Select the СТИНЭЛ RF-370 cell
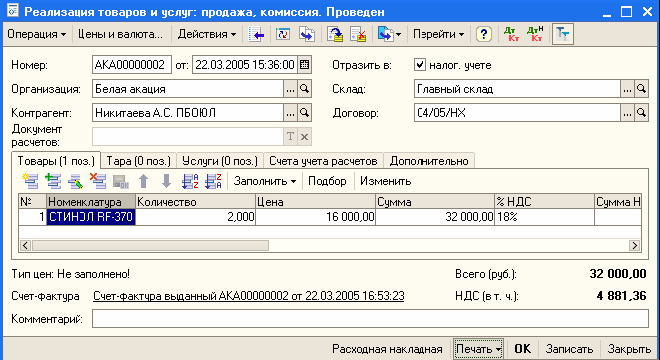 point(91,217)
